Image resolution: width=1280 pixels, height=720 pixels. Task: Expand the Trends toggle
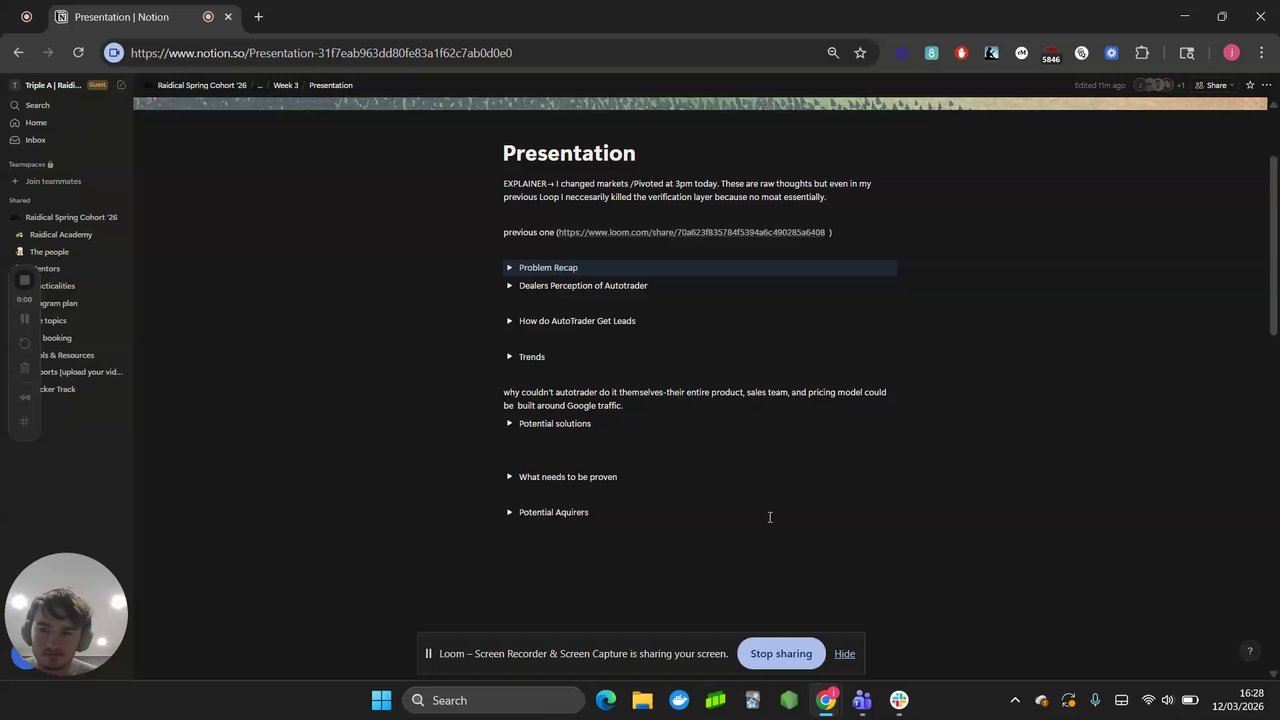(x=509, y=357)
